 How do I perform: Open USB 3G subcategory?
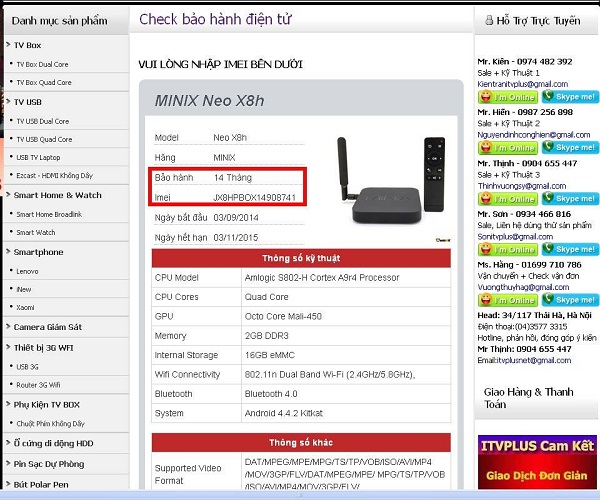click(x=27, y=367)
